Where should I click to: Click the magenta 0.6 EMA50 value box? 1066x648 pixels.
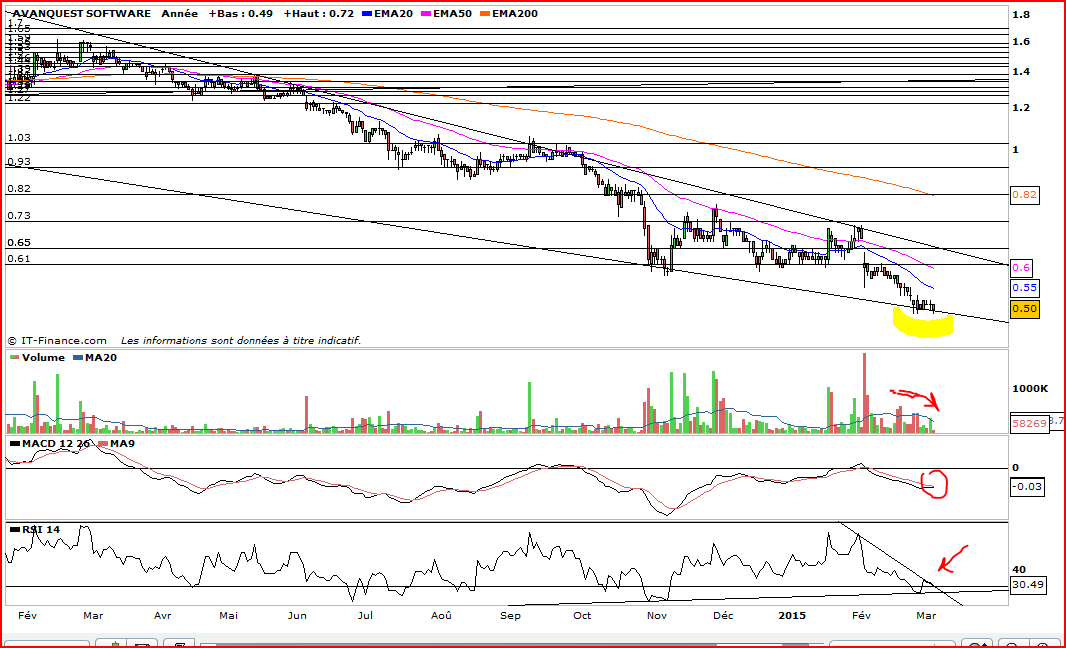(1021, 267)
